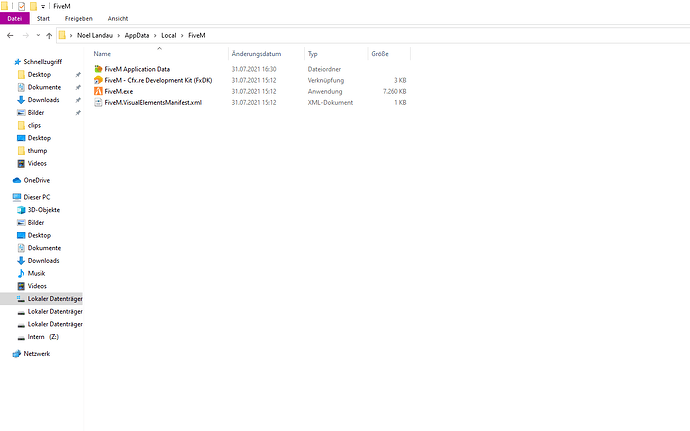Select the FiveM.exe file name
Viewport: 690px width, 431px height.
pyautogui.click(x=118, y=91)
